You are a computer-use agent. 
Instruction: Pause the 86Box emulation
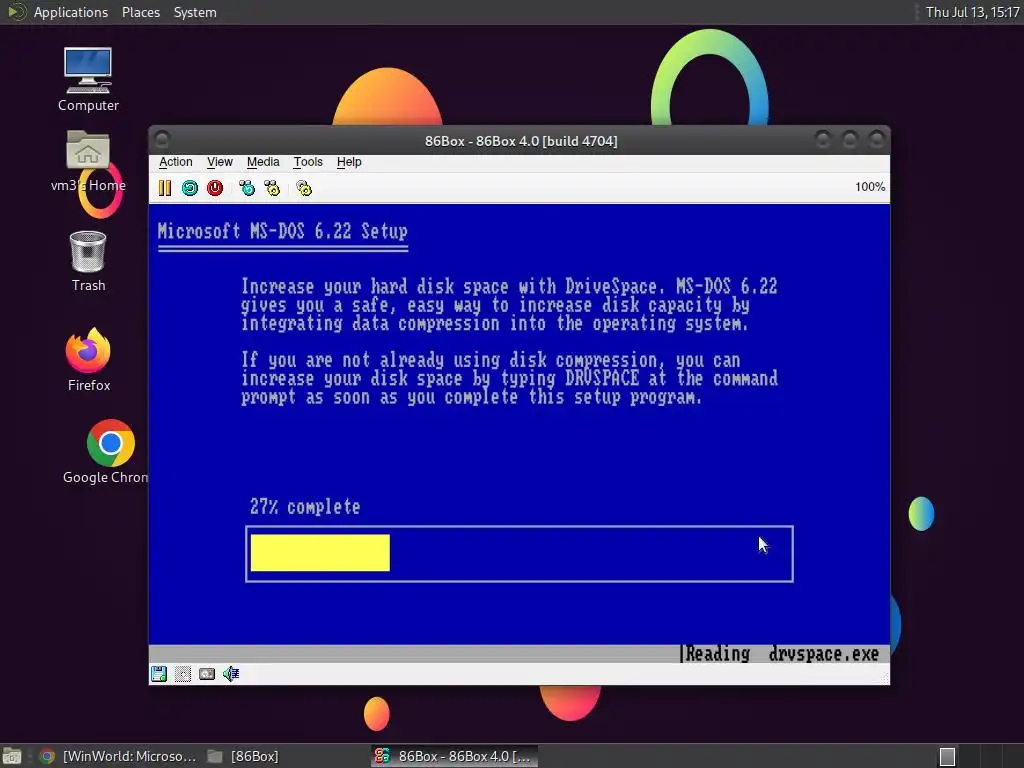[x=165, y=188]
